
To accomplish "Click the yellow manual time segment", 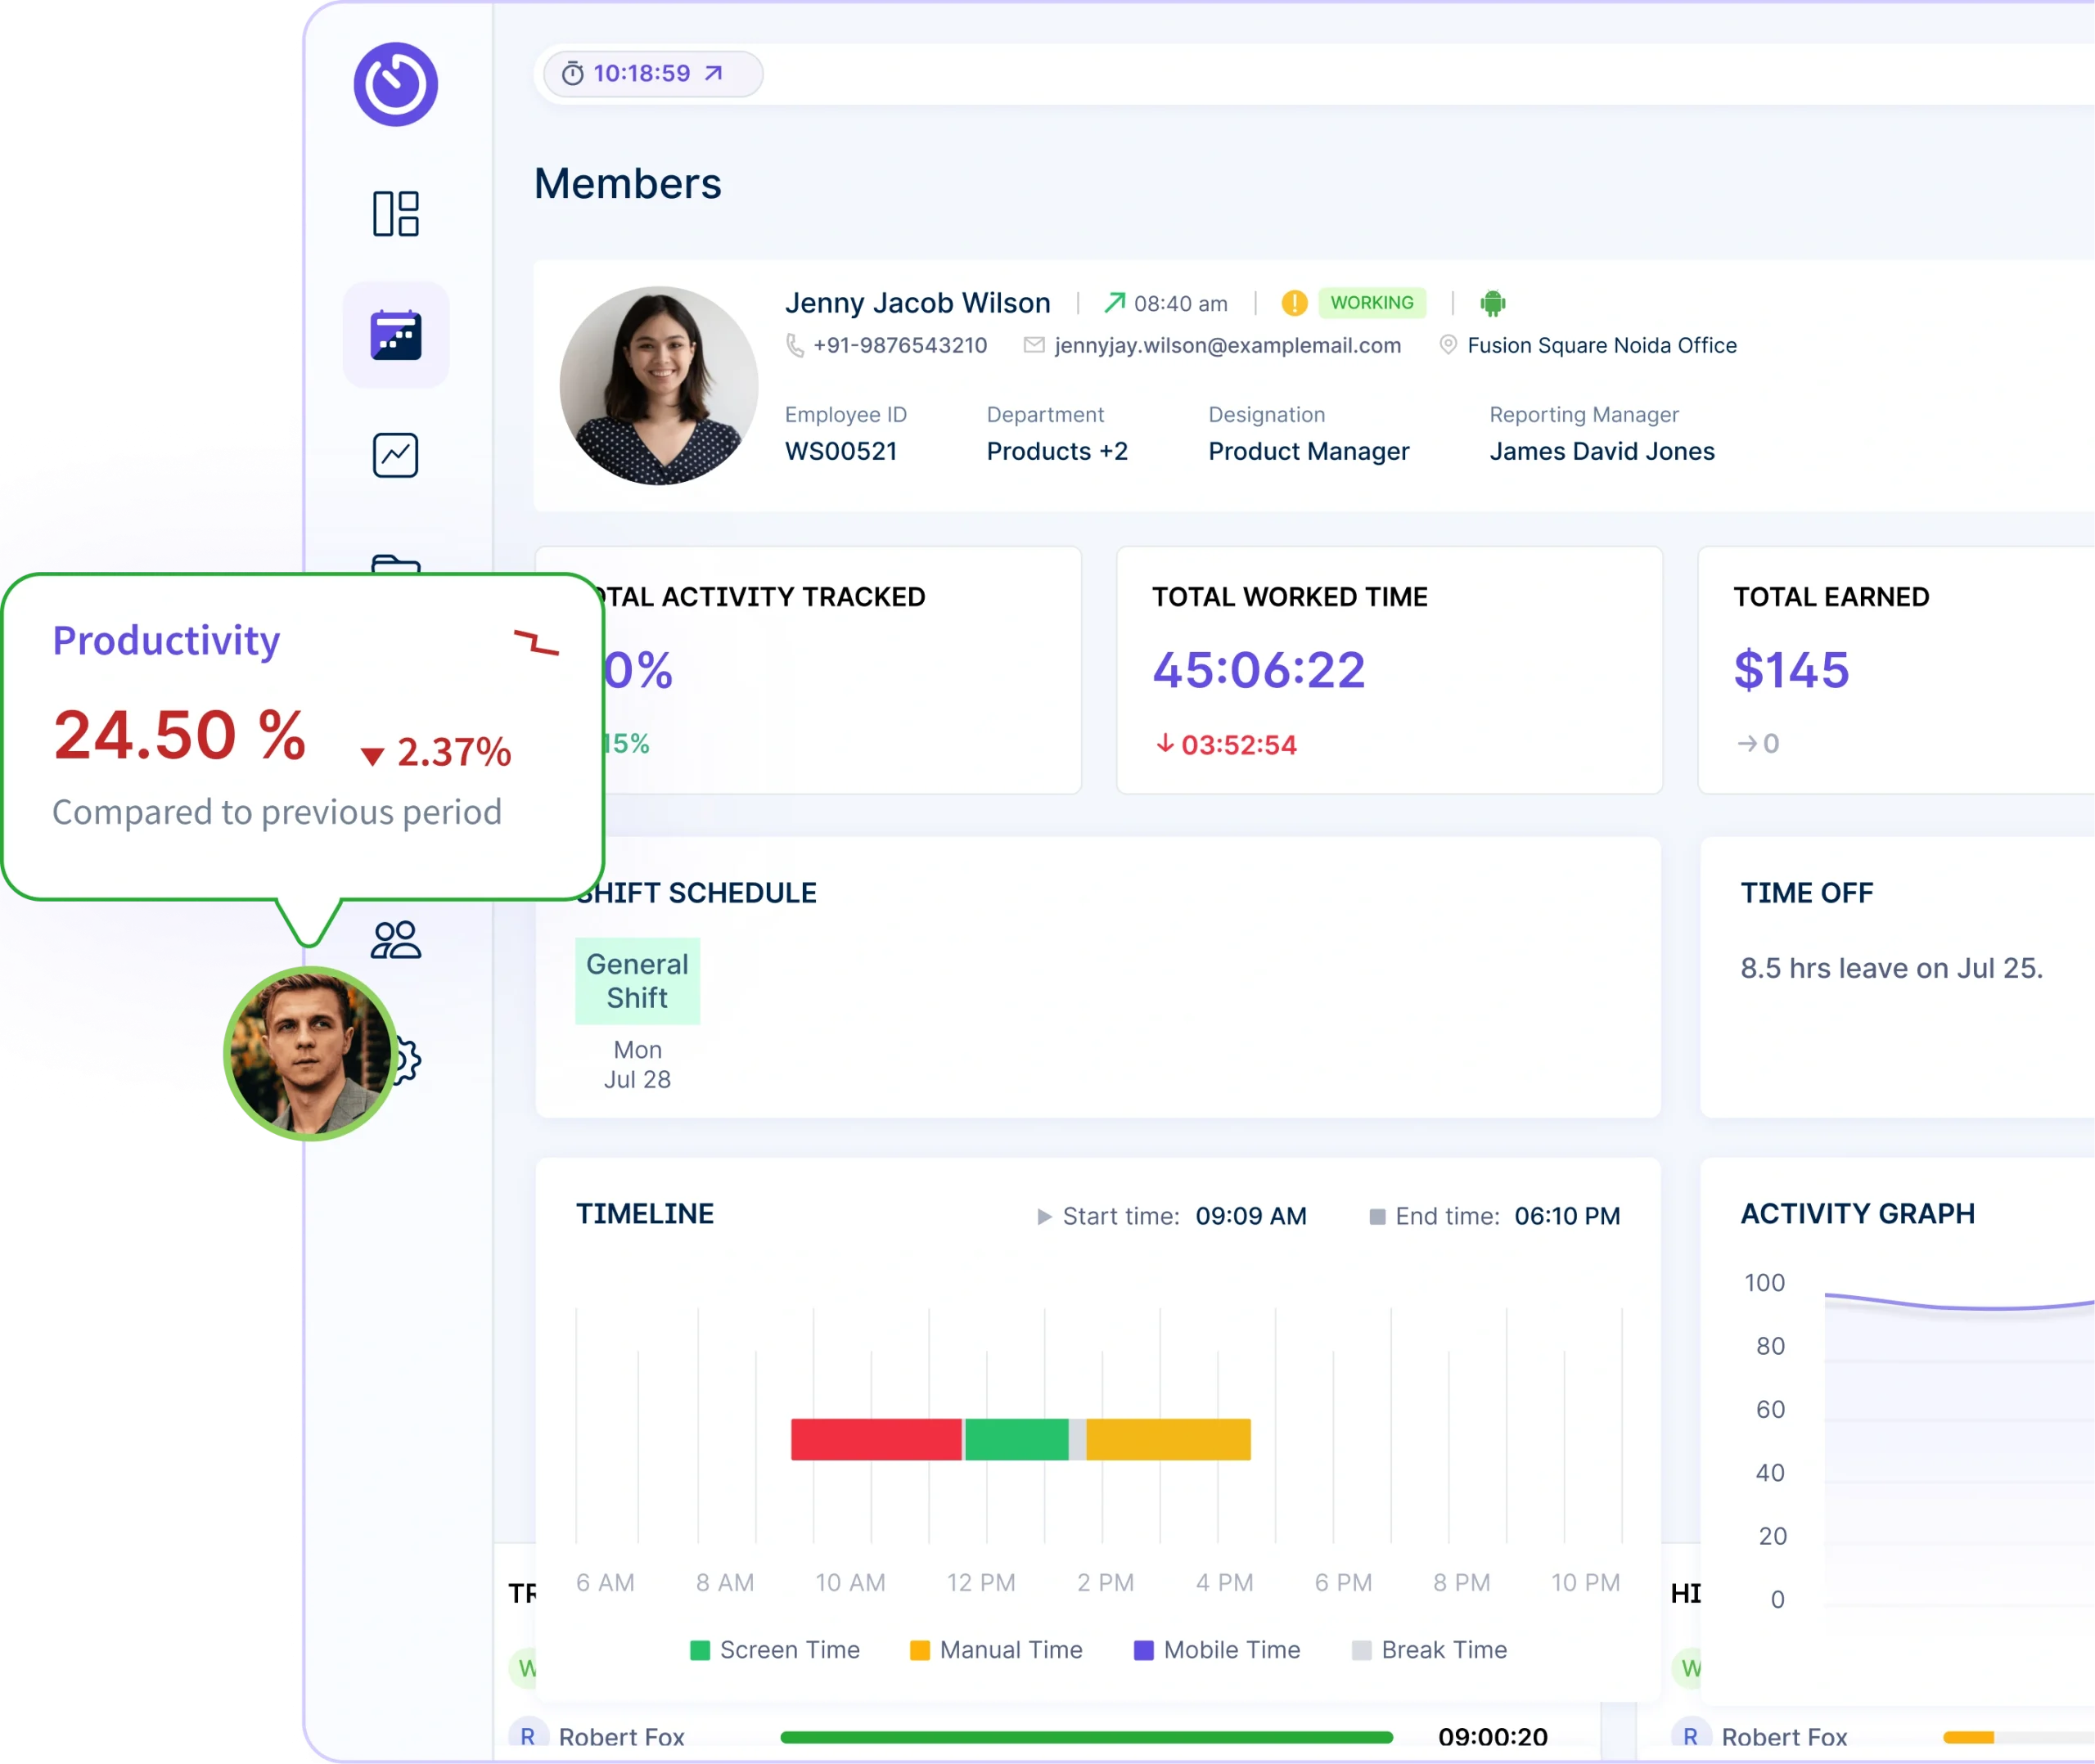I will click(x=1167, y=1439).
